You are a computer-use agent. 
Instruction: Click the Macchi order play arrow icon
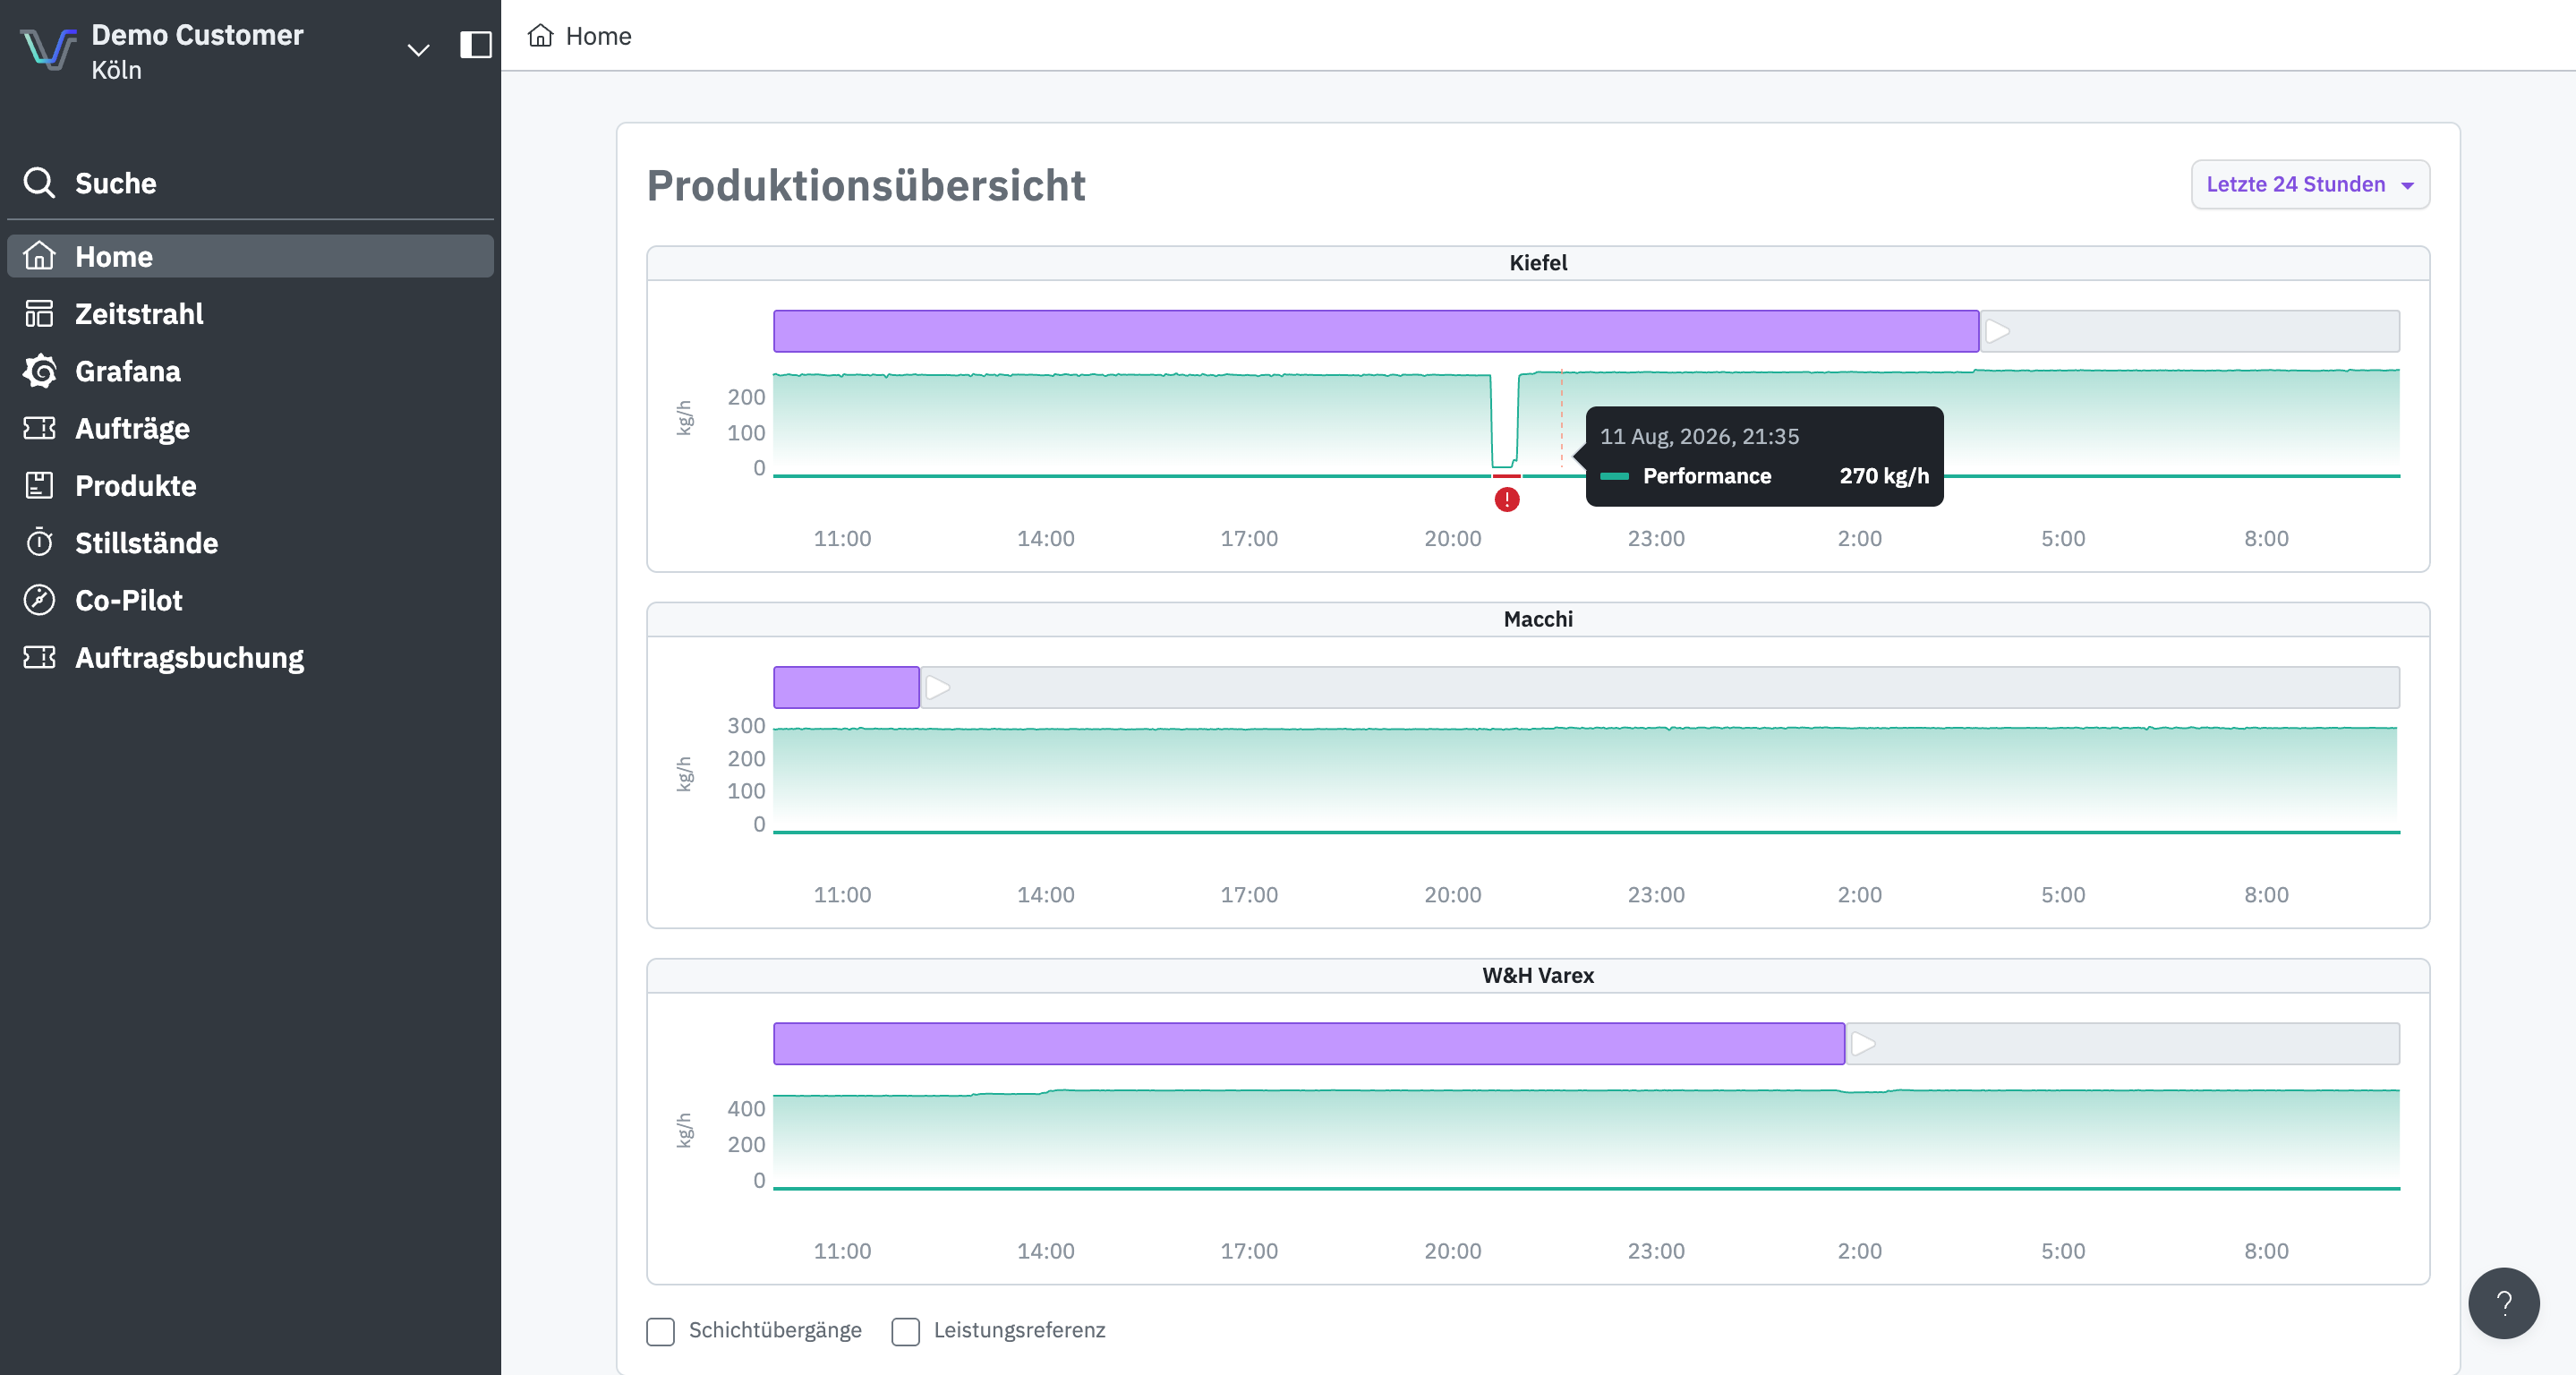937,688
